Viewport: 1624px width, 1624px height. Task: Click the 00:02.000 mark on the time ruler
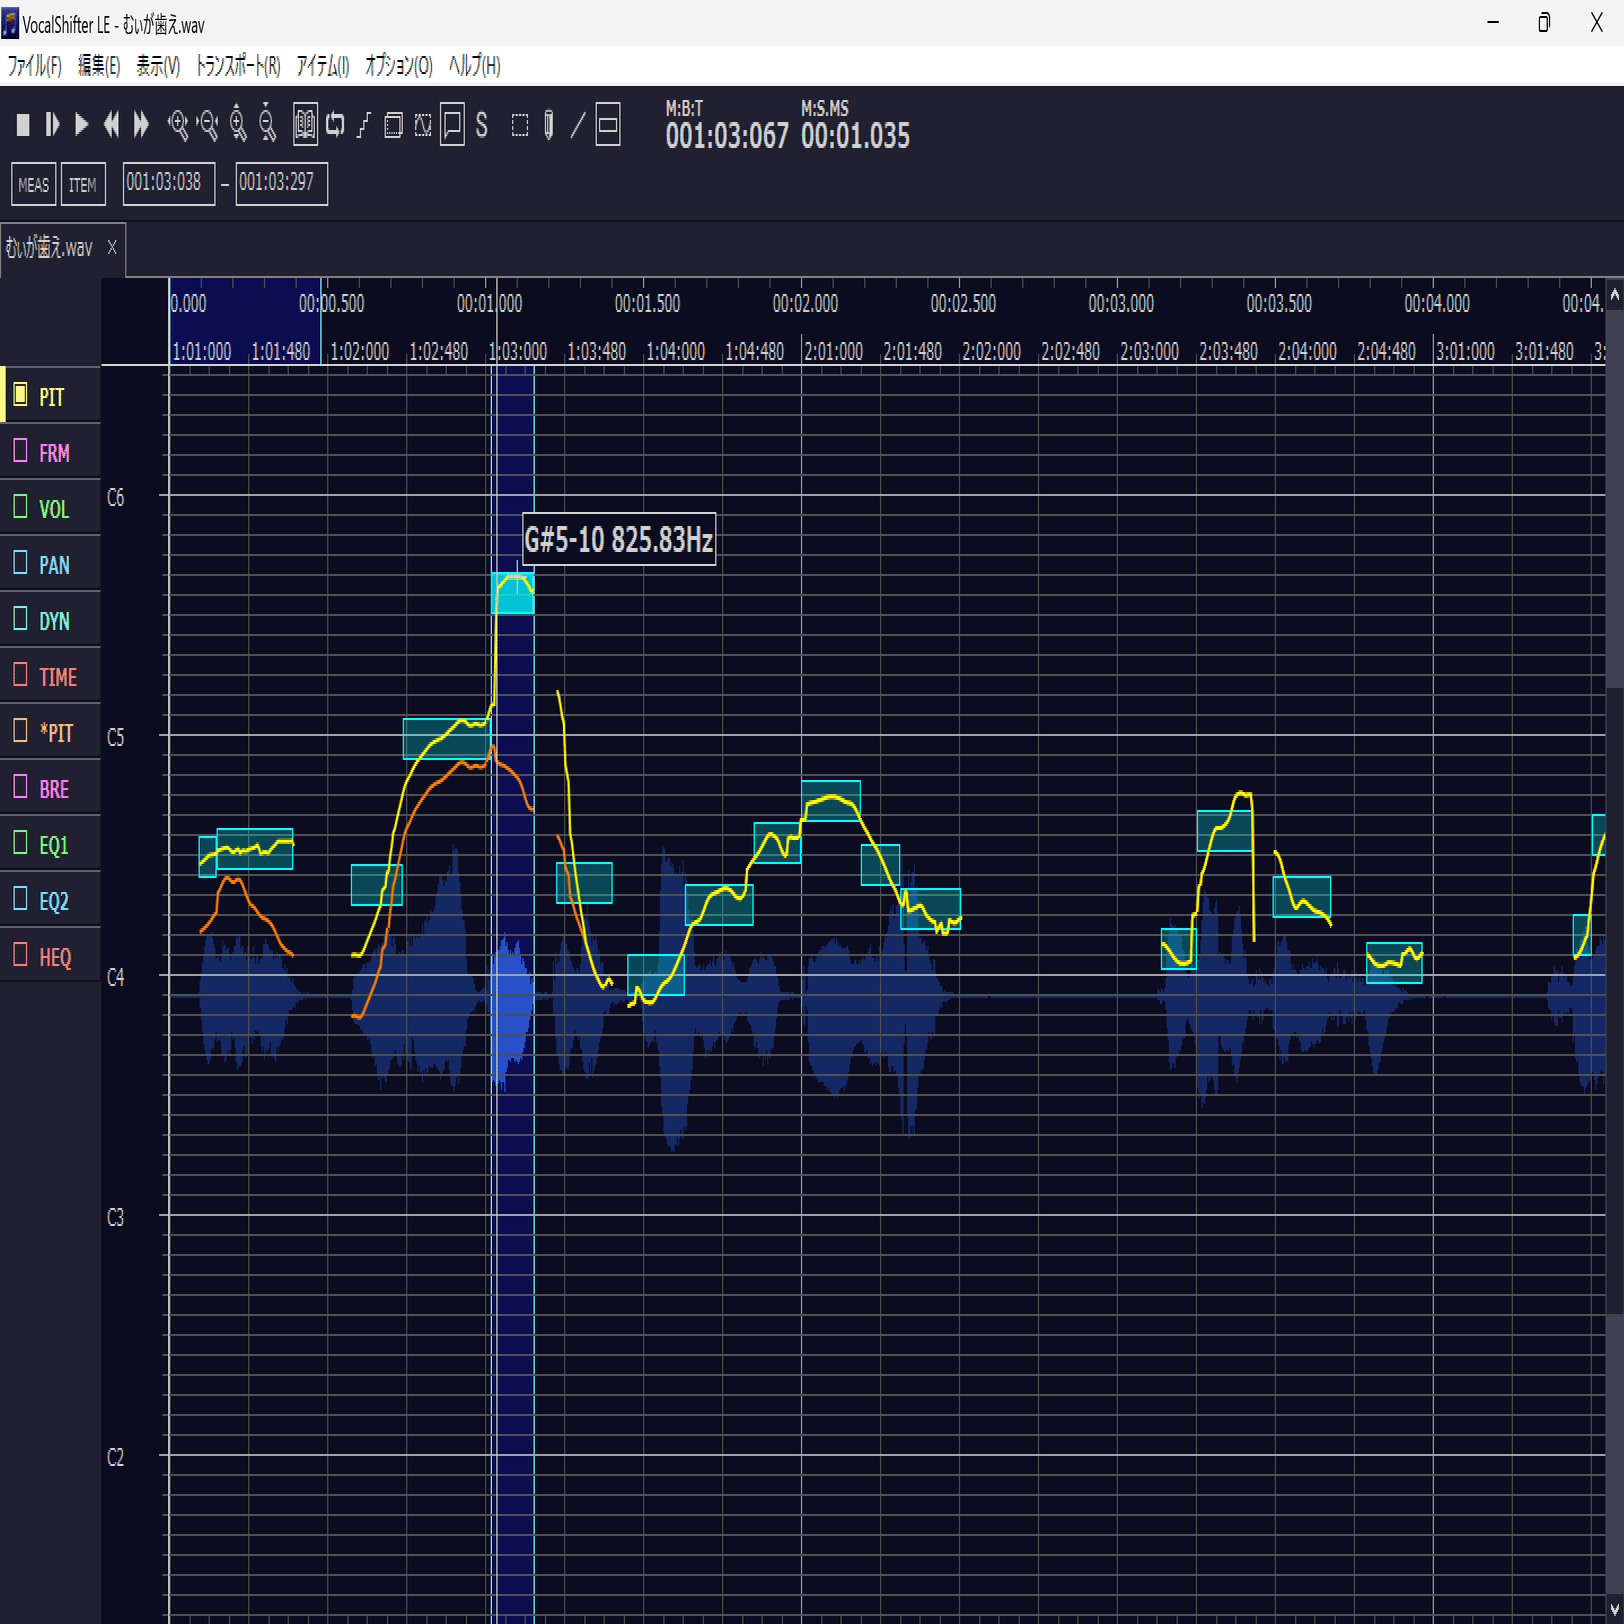pos(805,304)
